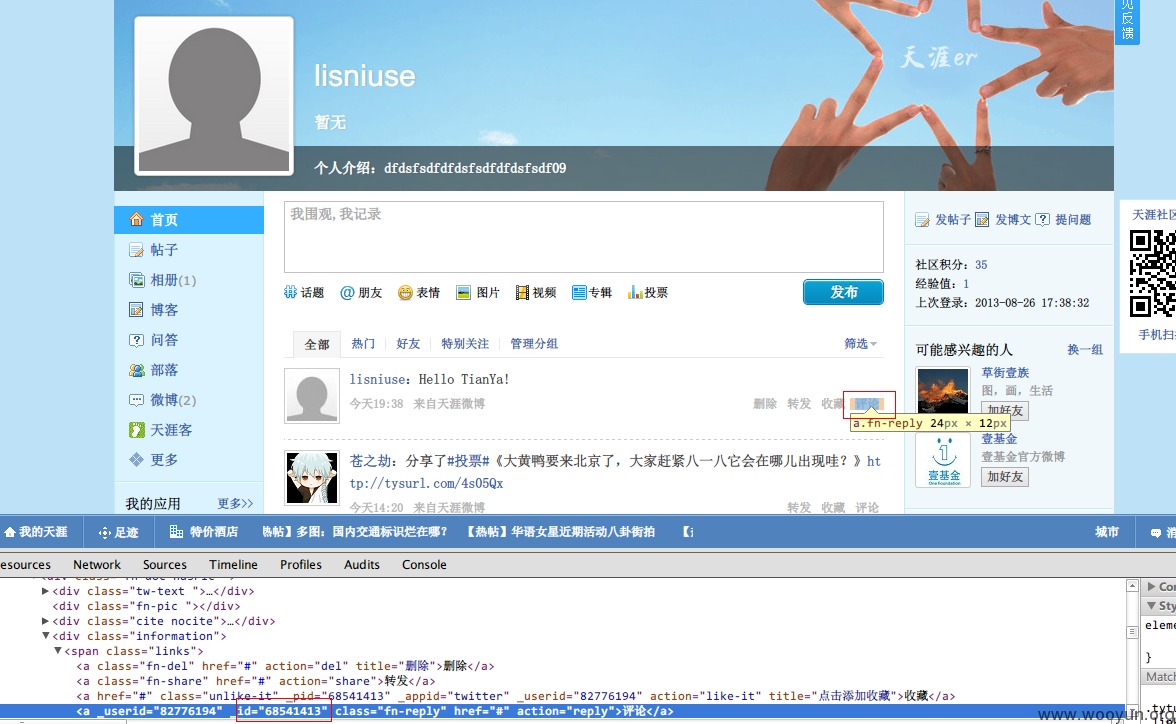Viewport: 1176px width, 724px height.
Task: Open the Network devtools tab
Action: (97, 565)
